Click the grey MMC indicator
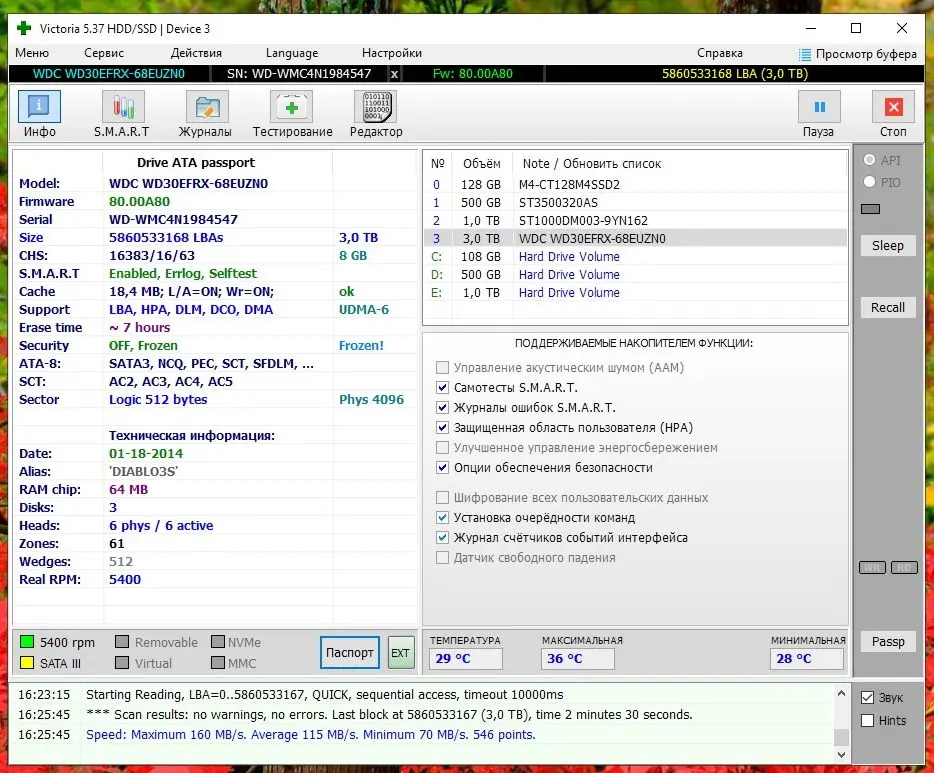 pyautogui.click(x=218, y=662)
